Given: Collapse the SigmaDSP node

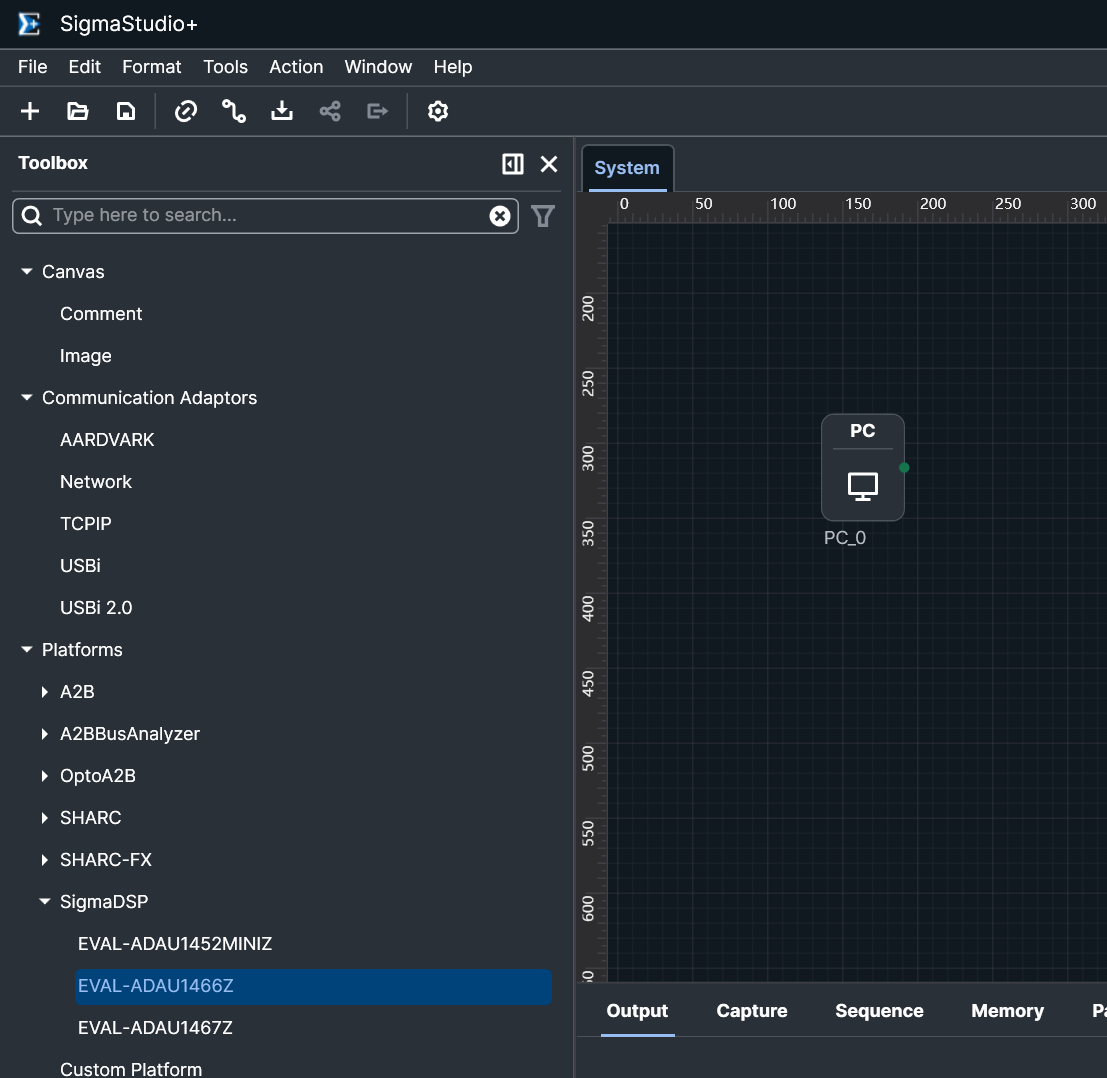Looking at the screenshot, I should 44,902.
